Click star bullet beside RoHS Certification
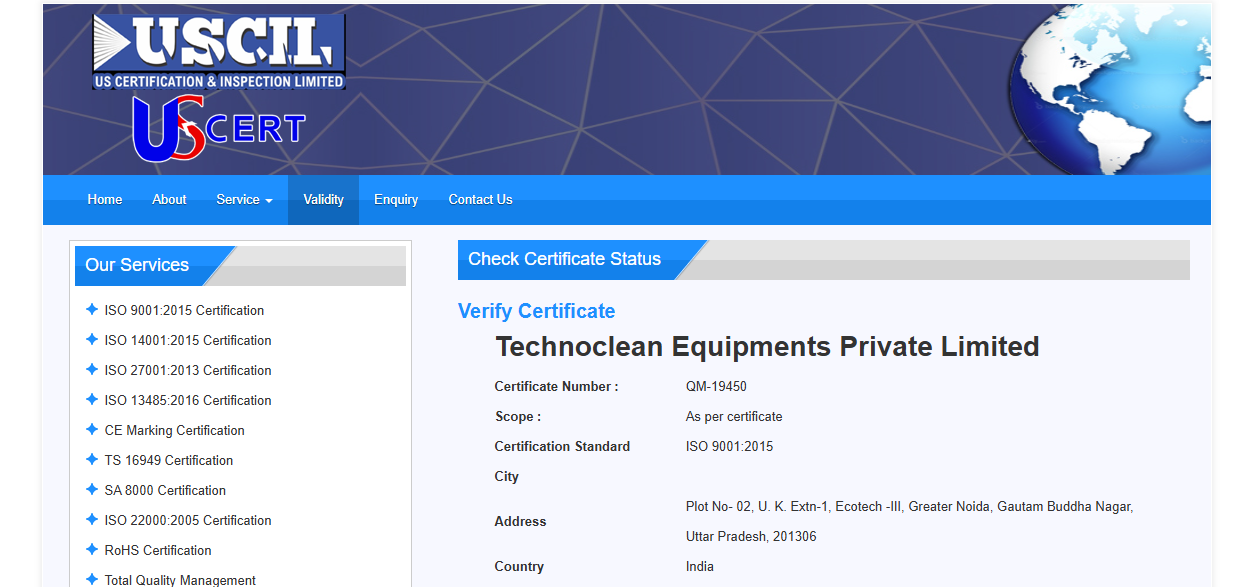The height and width of the screenshot is (587, 1252). pos(92,550)
